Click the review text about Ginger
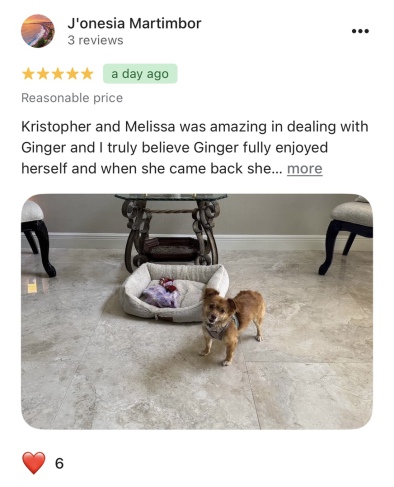This screenshot has width=394, height=487. [x=195, y=148]
